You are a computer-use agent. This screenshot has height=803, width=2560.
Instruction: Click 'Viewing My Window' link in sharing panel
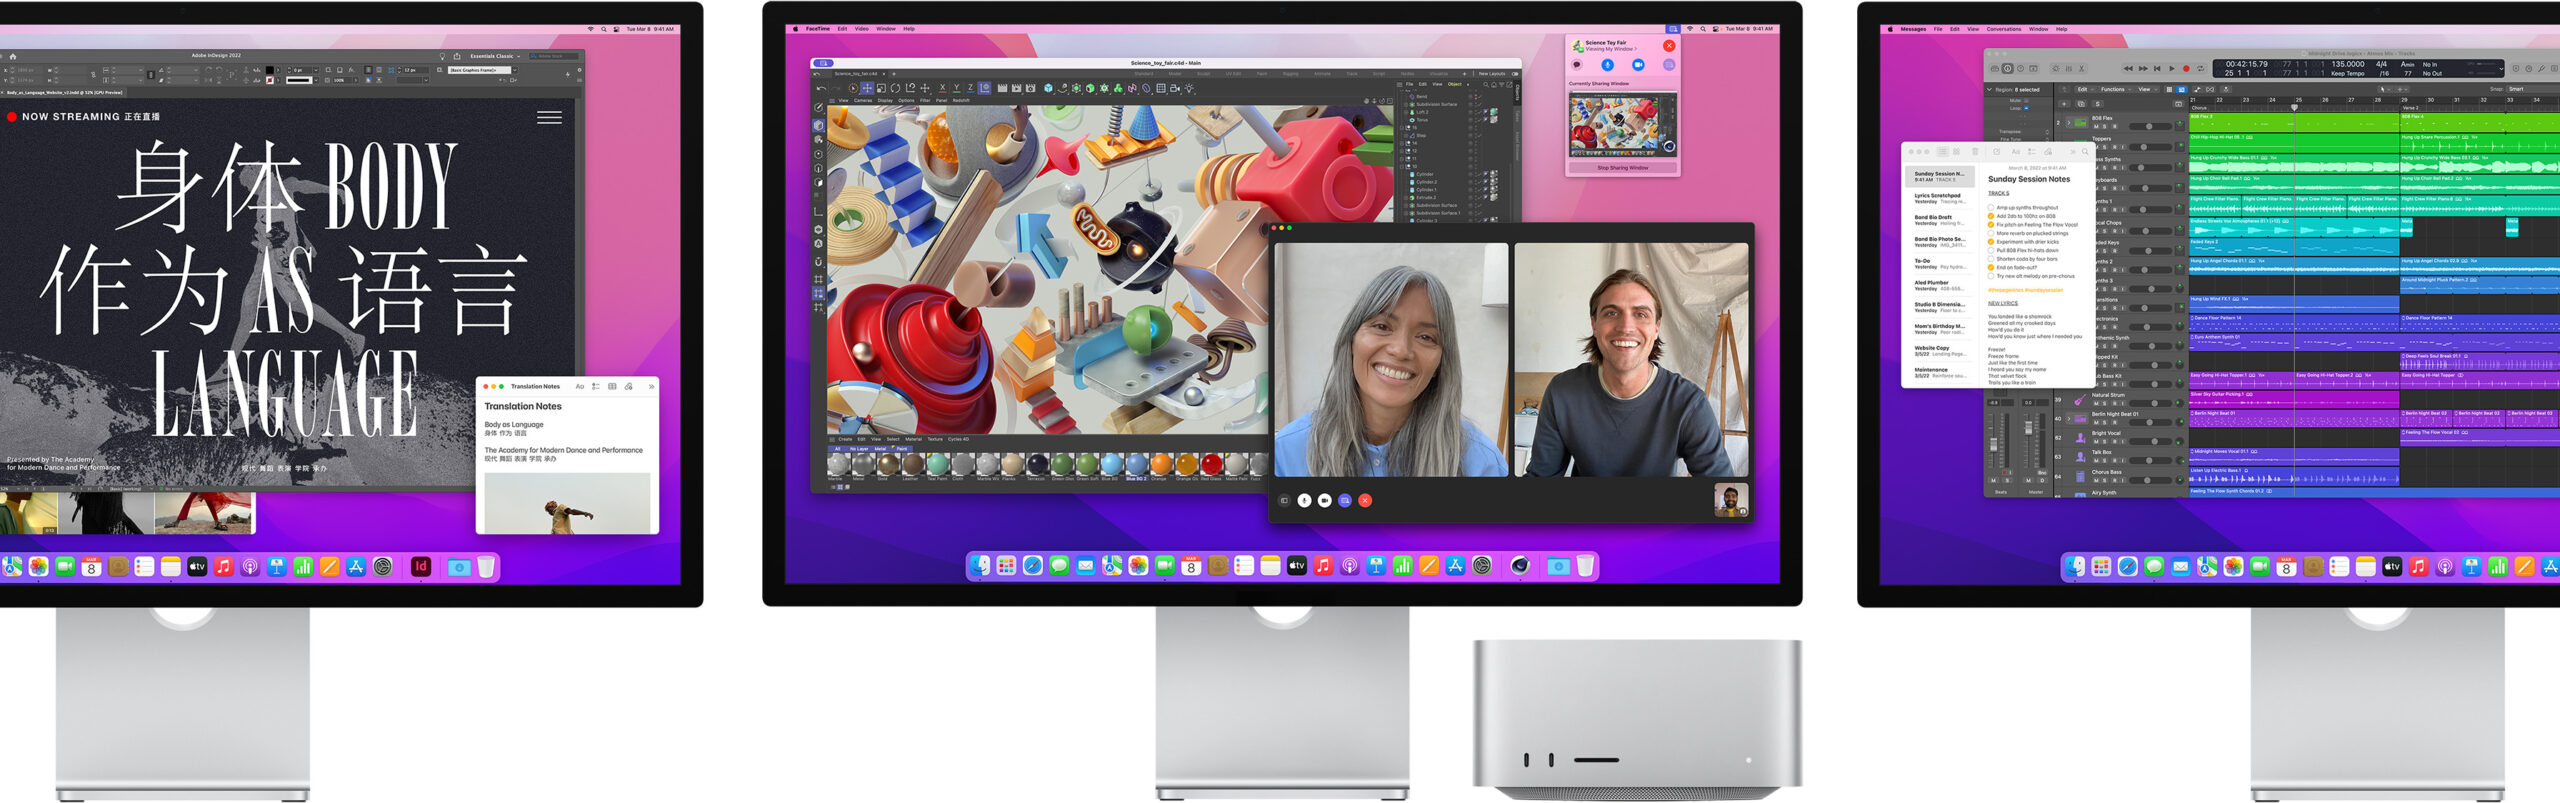(x=1611, y=49)
